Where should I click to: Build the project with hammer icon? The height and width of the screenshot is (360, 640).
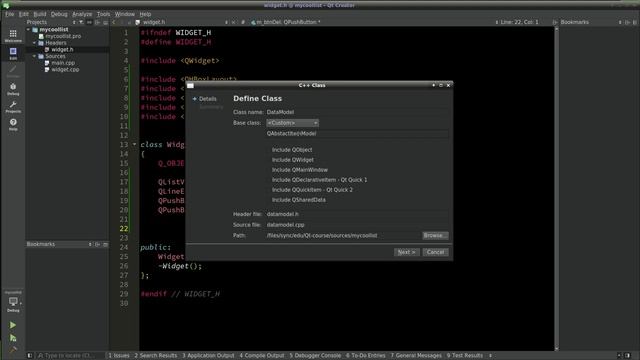pos(13,350)
